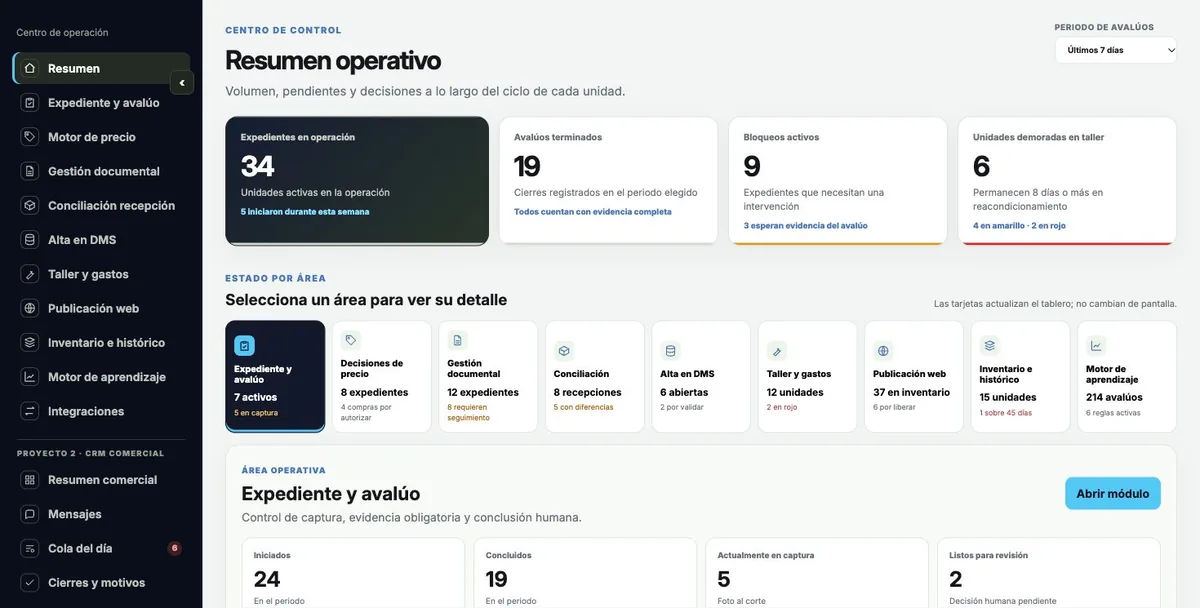Click the Mensajes chat bubble icon in sidebar

pos(29,514)
